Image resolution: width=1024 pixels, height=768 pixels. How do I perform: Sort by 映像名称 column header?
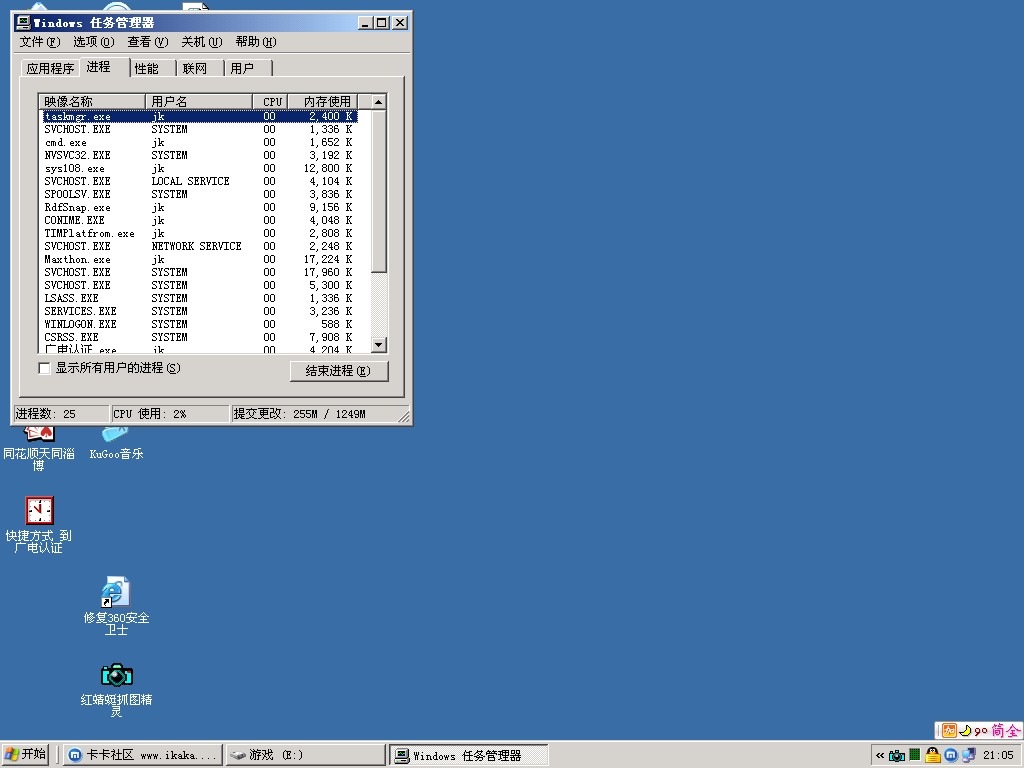point(92,102)
